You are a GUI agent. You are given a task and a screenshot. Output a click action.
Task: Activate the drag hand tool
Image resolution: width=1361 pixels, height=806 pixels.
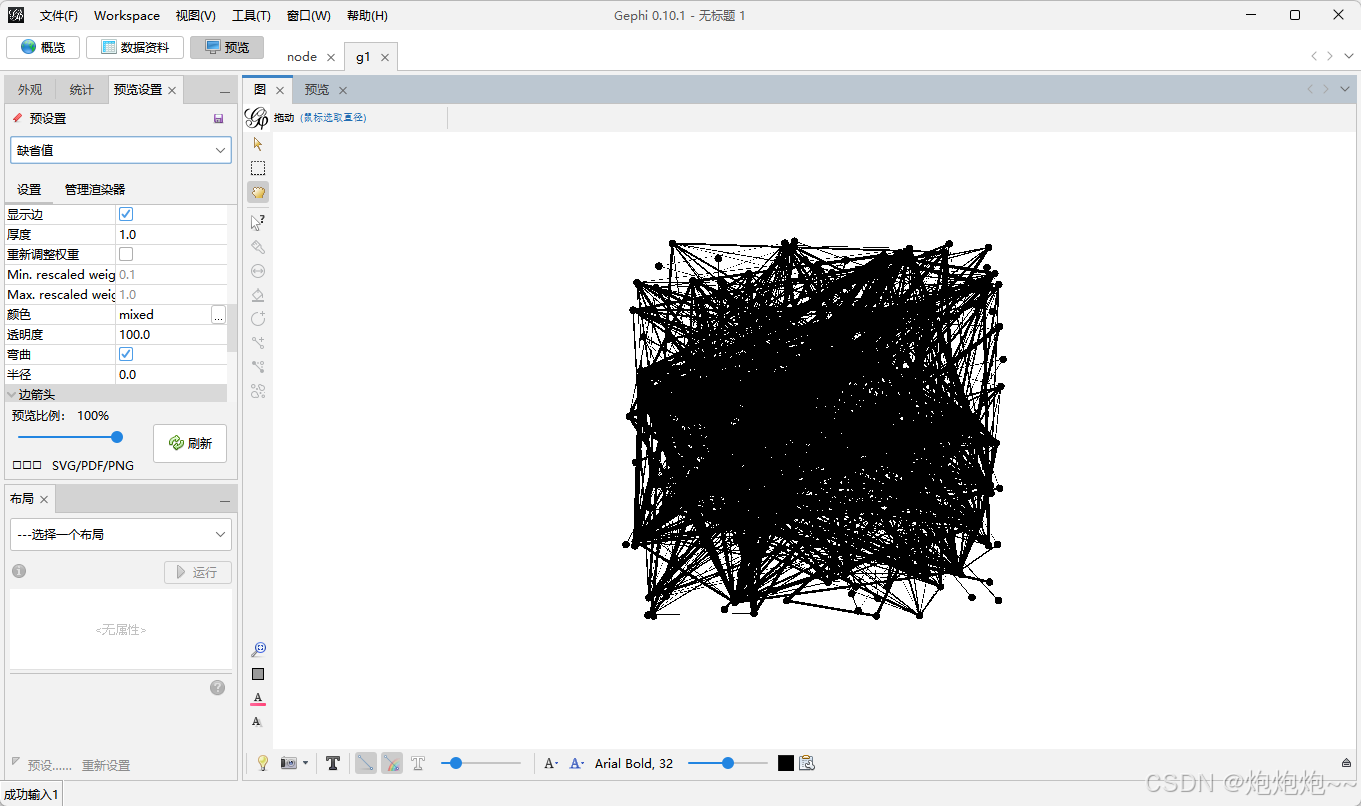point(258,192)
